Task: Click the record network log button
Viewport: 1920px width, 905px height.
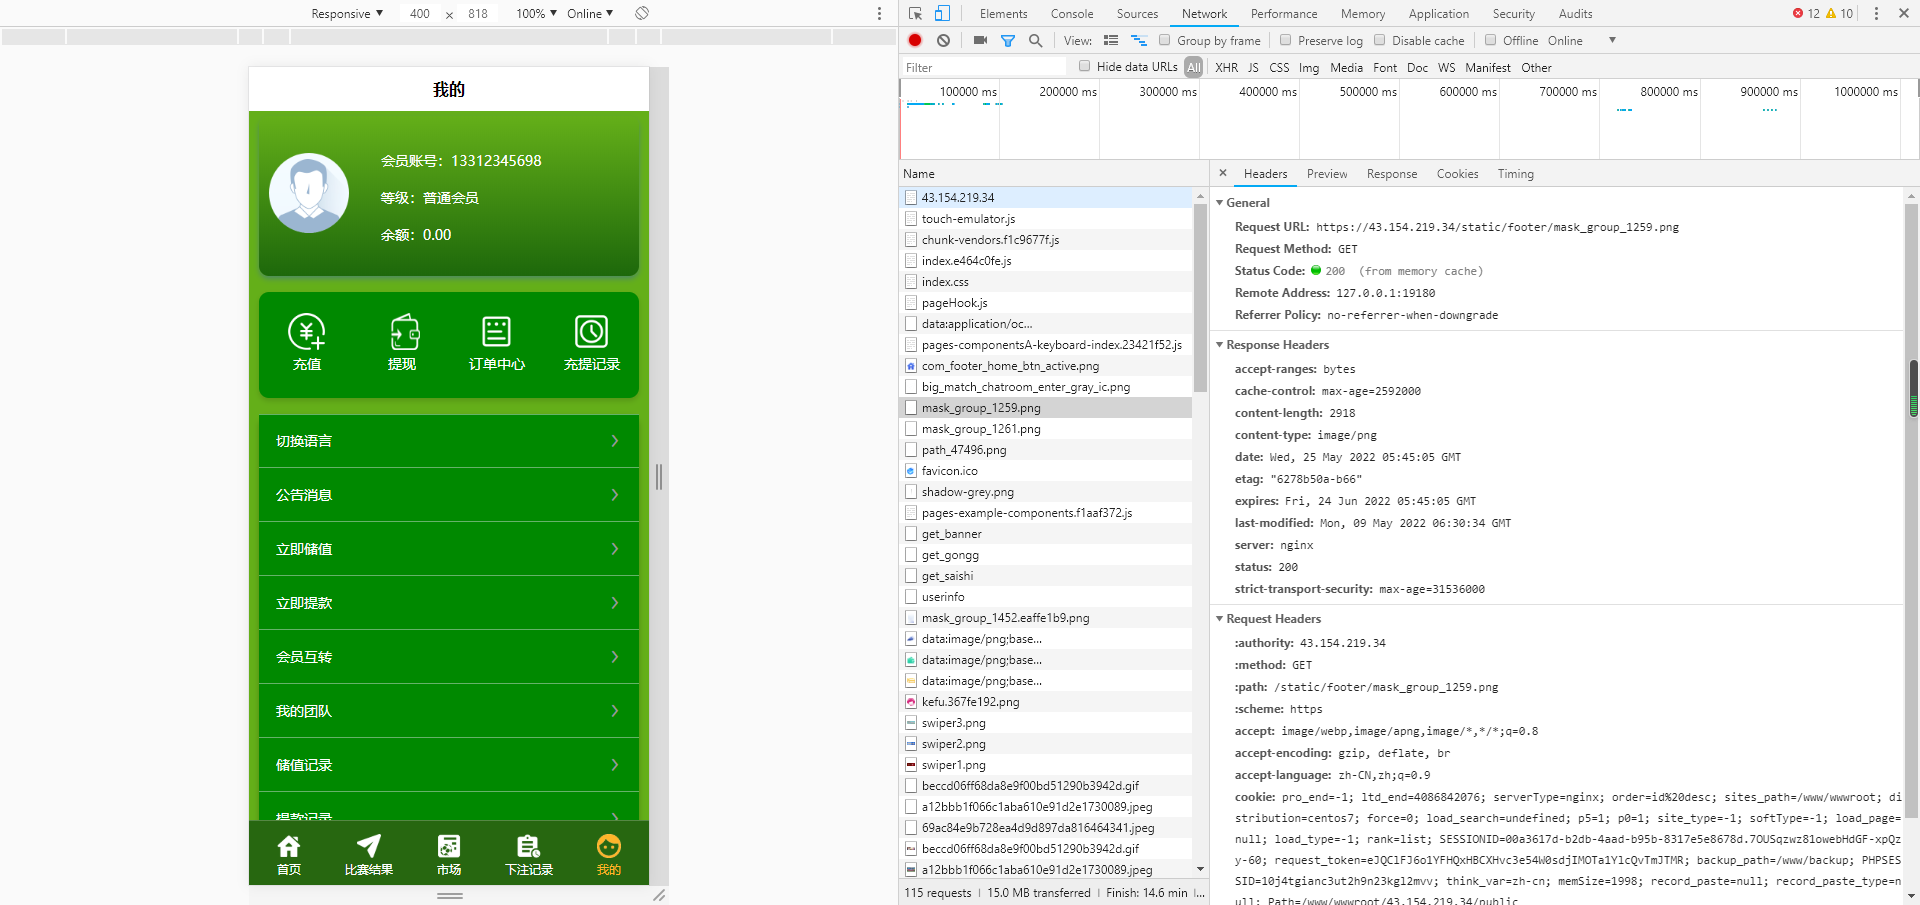Action: 915,40
